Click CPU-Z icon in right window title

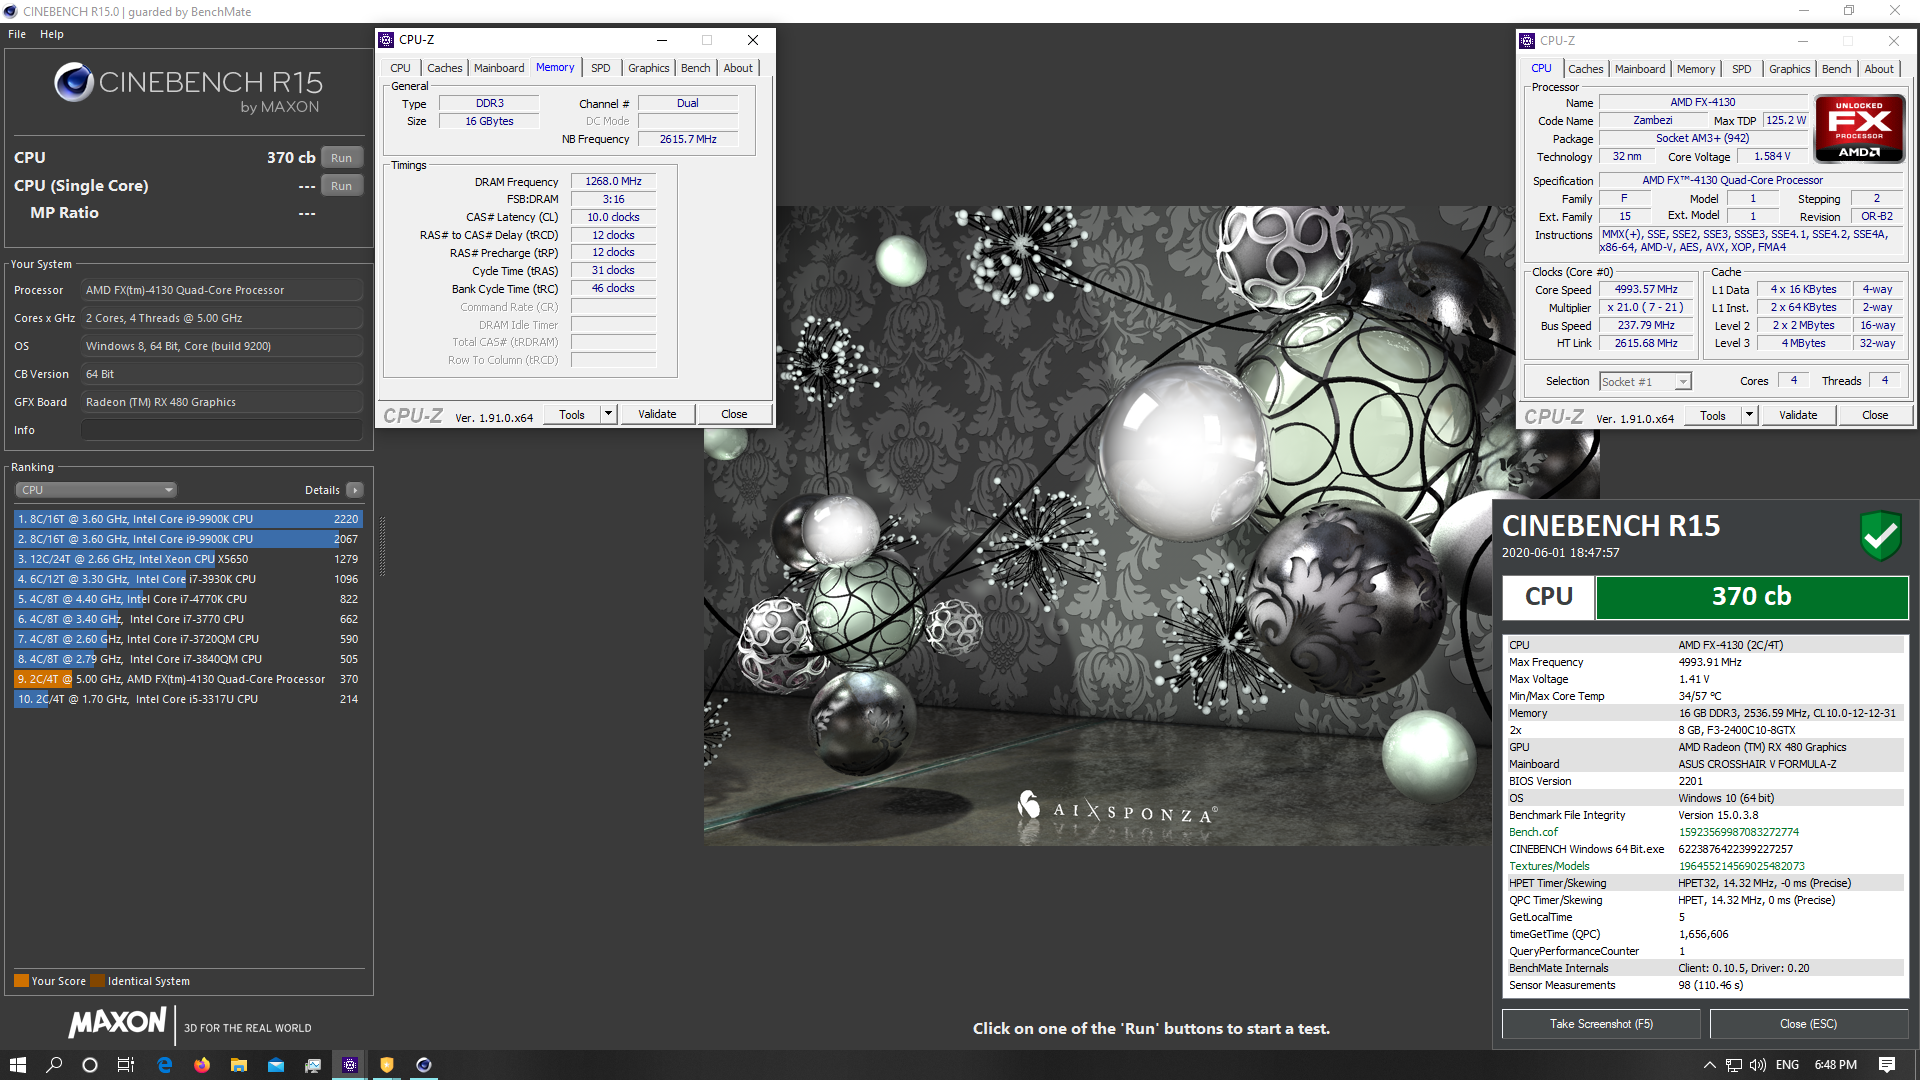pos(1527,41)
